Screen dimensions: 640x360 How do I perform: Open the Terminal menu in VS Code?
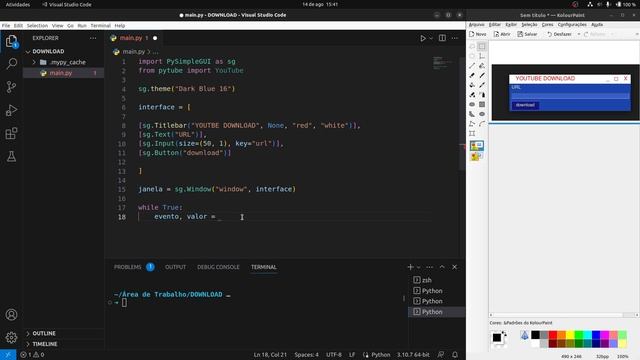click(x=100, y=26)
